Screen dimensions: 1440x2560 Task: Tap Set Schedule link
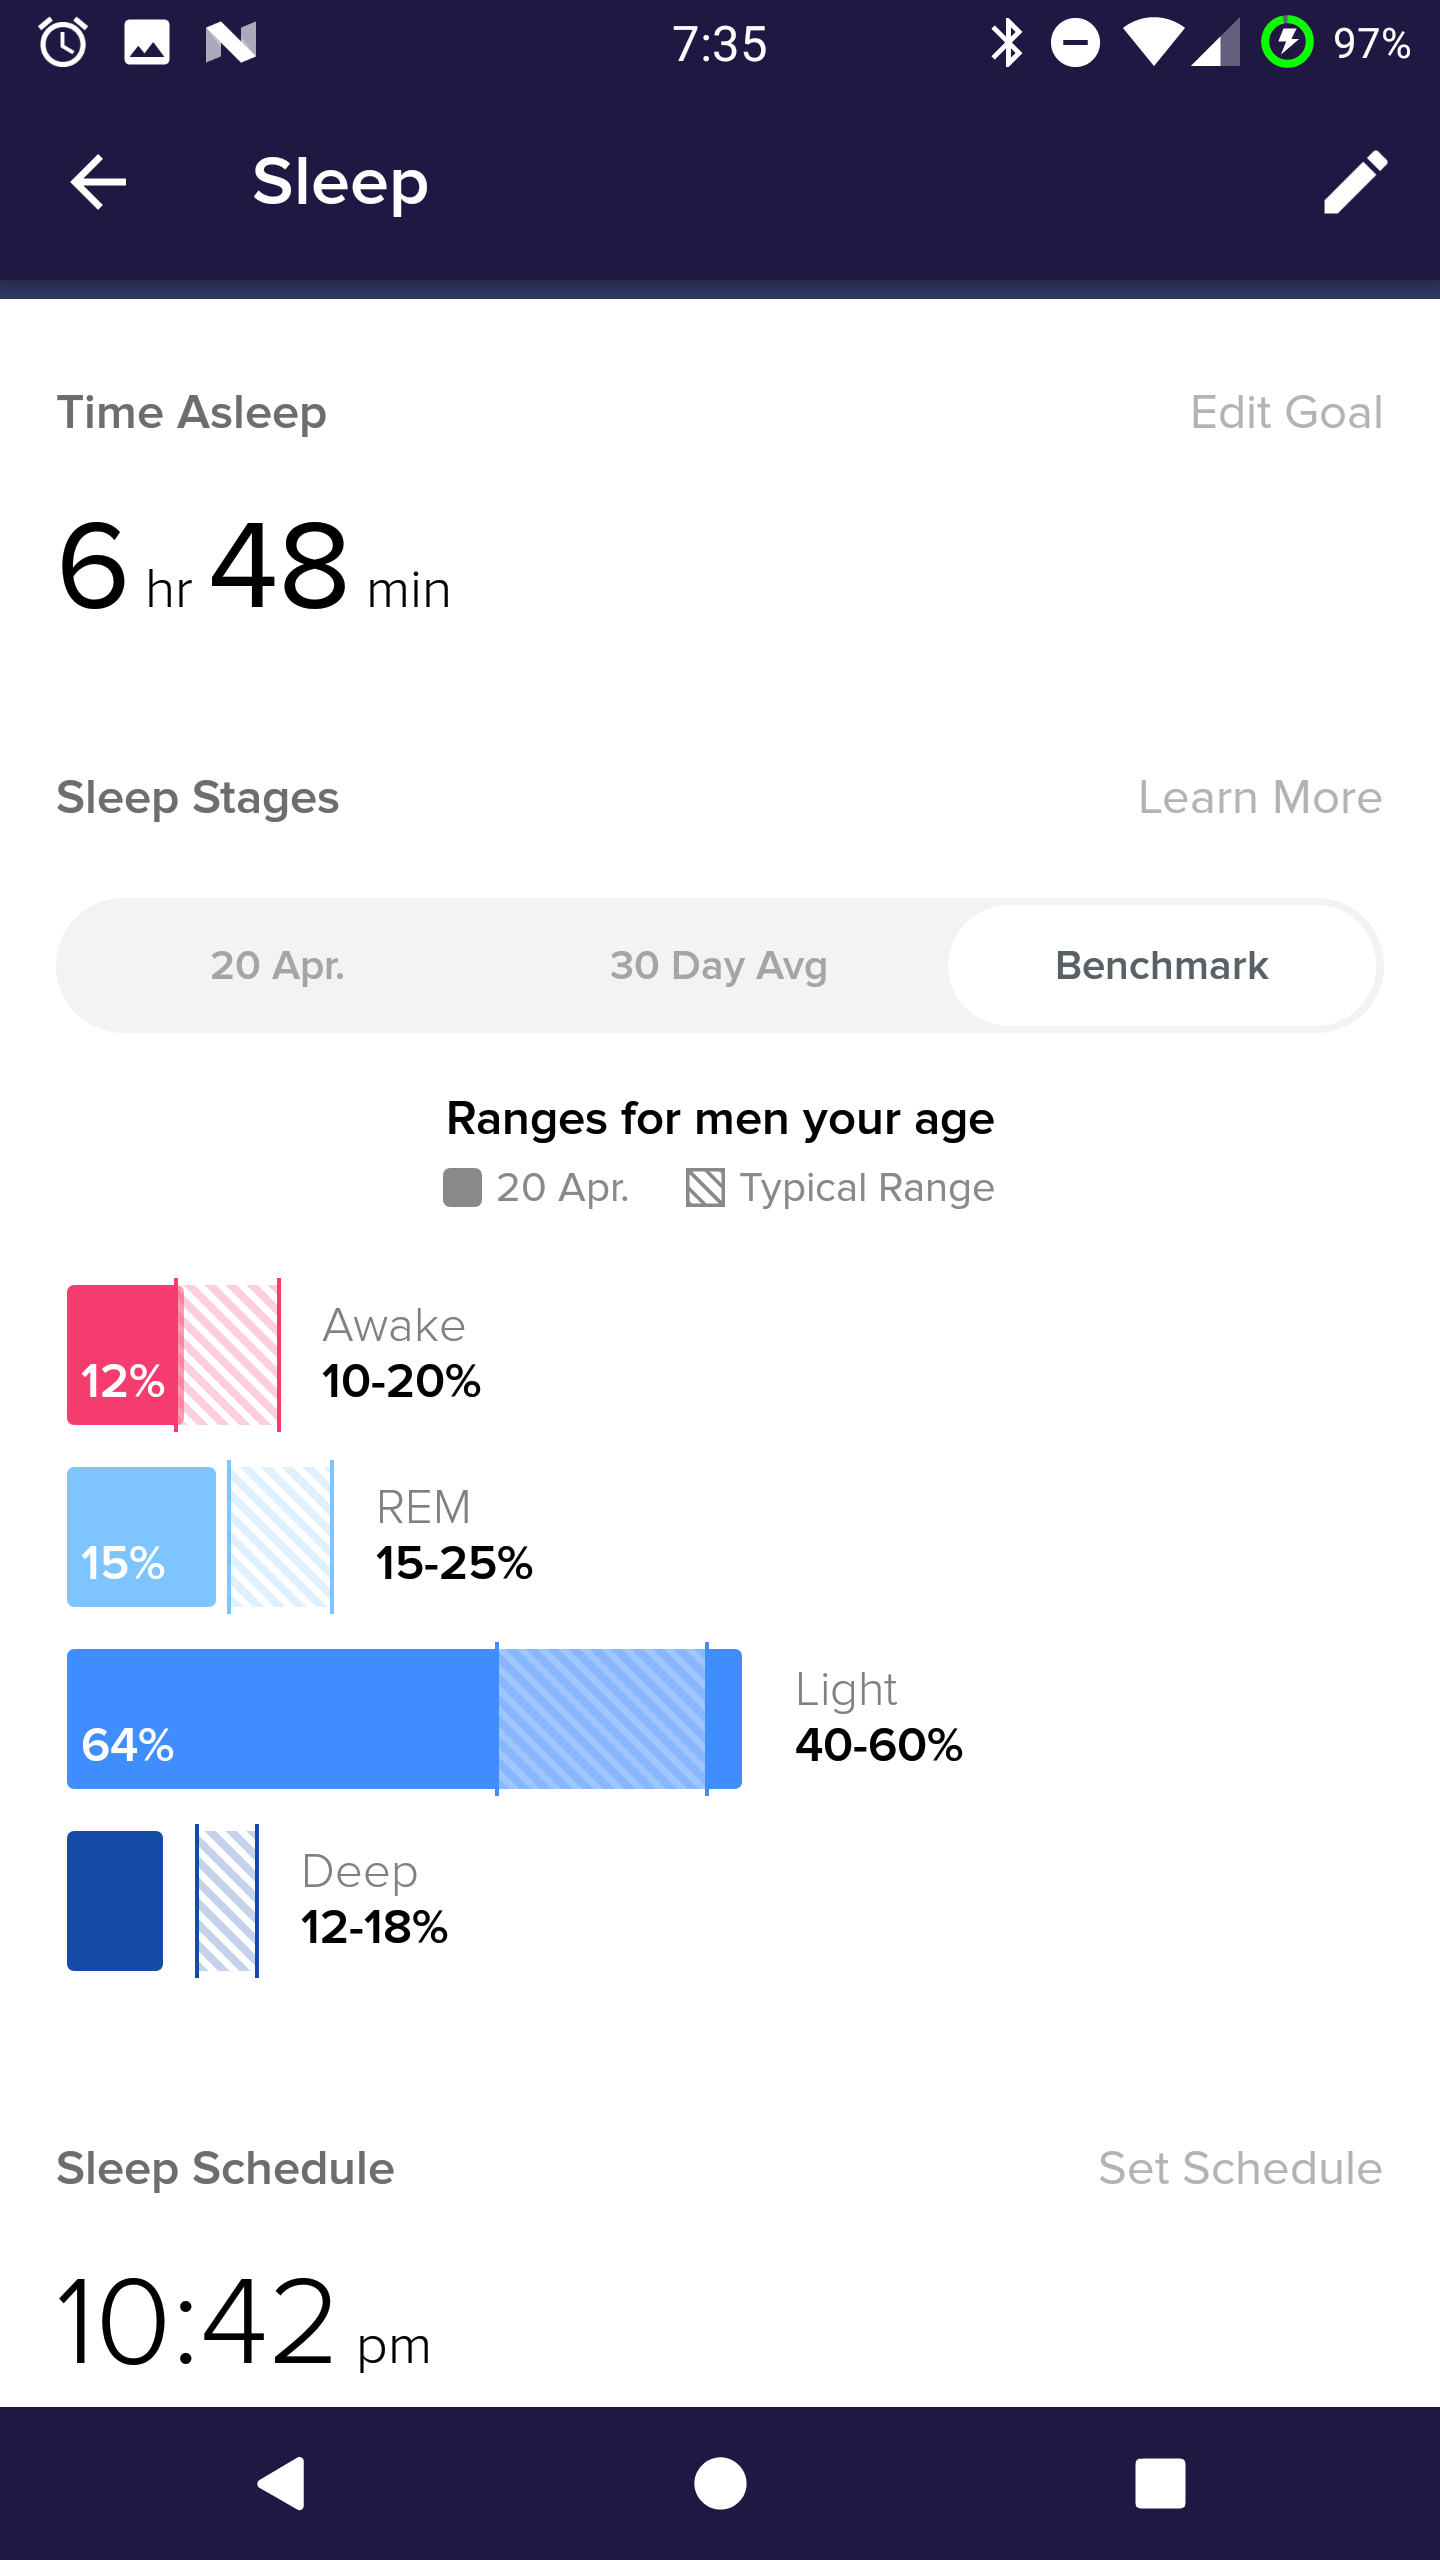click(1240, 2169)
